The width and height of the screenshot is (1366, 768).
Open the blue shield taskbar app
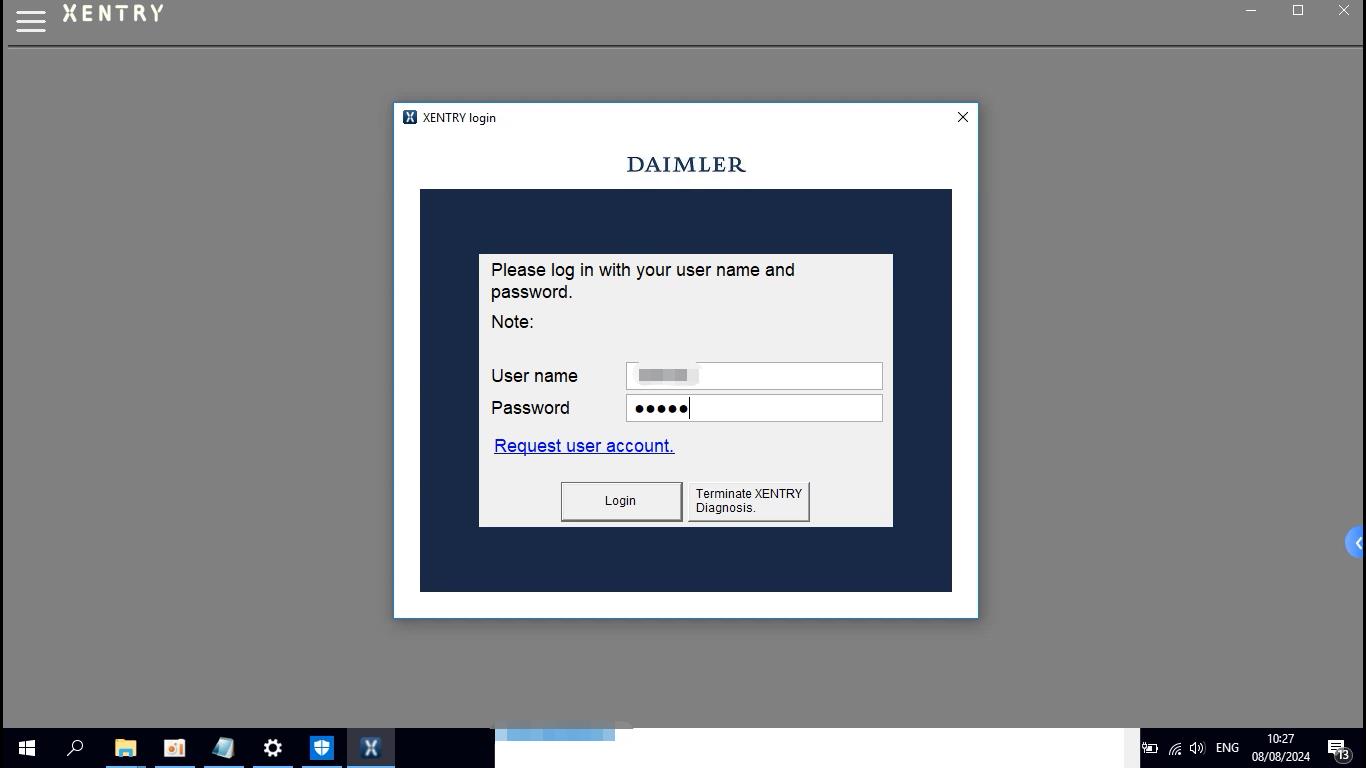pyautogui.click(x=321, y=748)
